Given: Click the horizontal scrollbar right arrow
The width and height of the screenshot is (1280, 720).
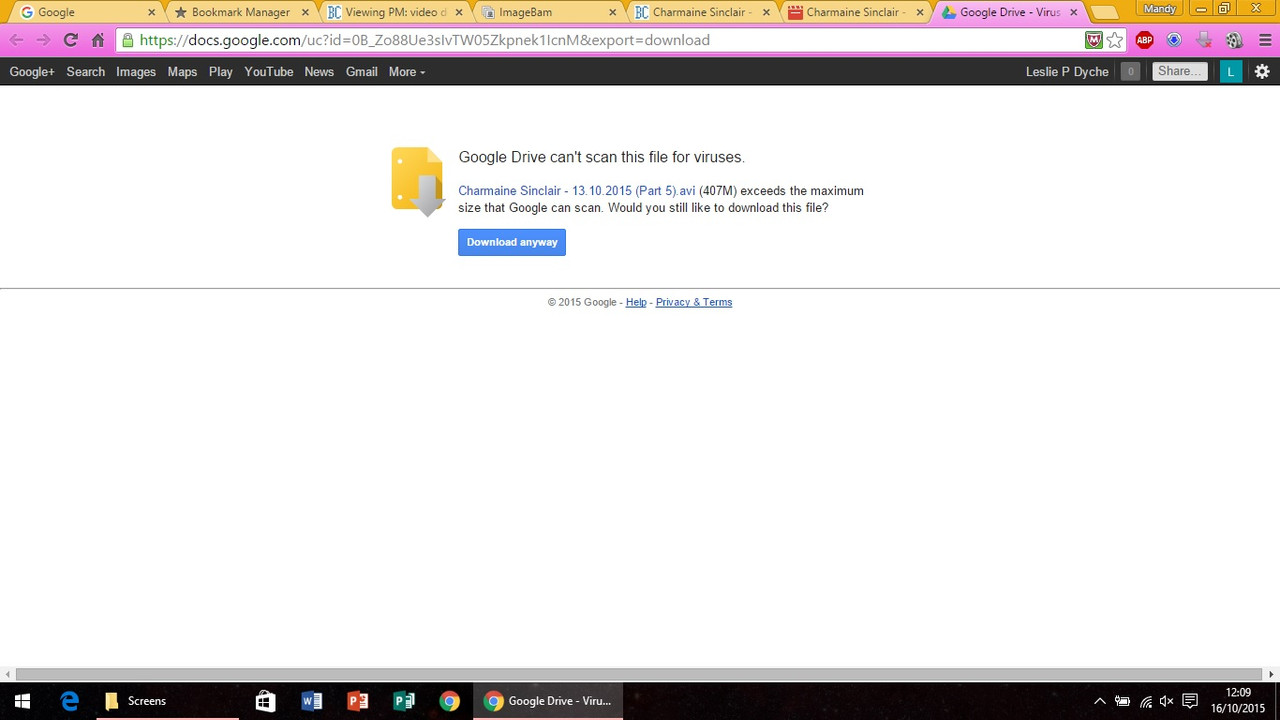Looking at the screenshot, I should click(1272, 675).
